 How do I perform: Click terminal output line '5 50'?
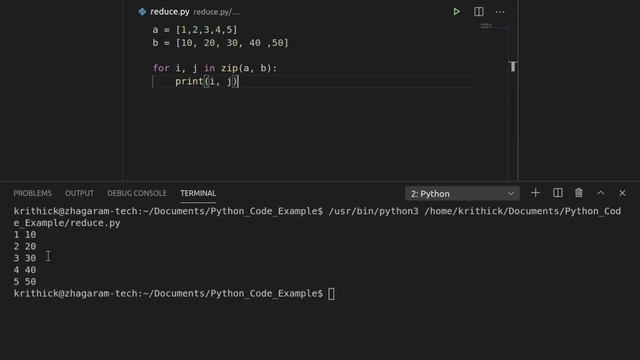[x=25, y=282]
